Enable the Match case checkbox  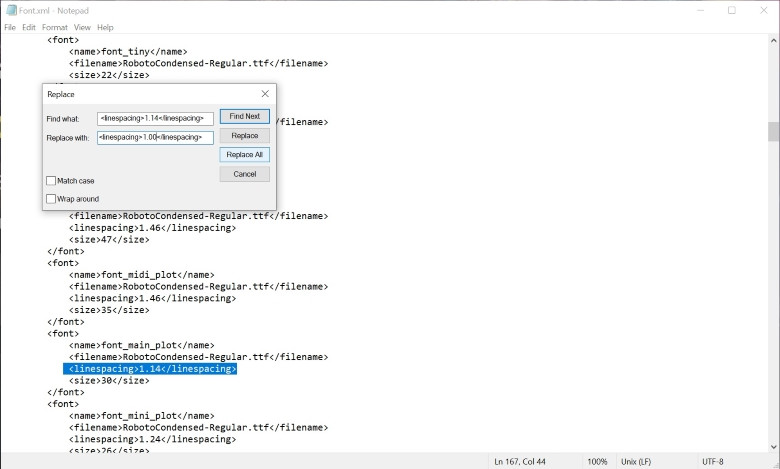click(51, 181)
